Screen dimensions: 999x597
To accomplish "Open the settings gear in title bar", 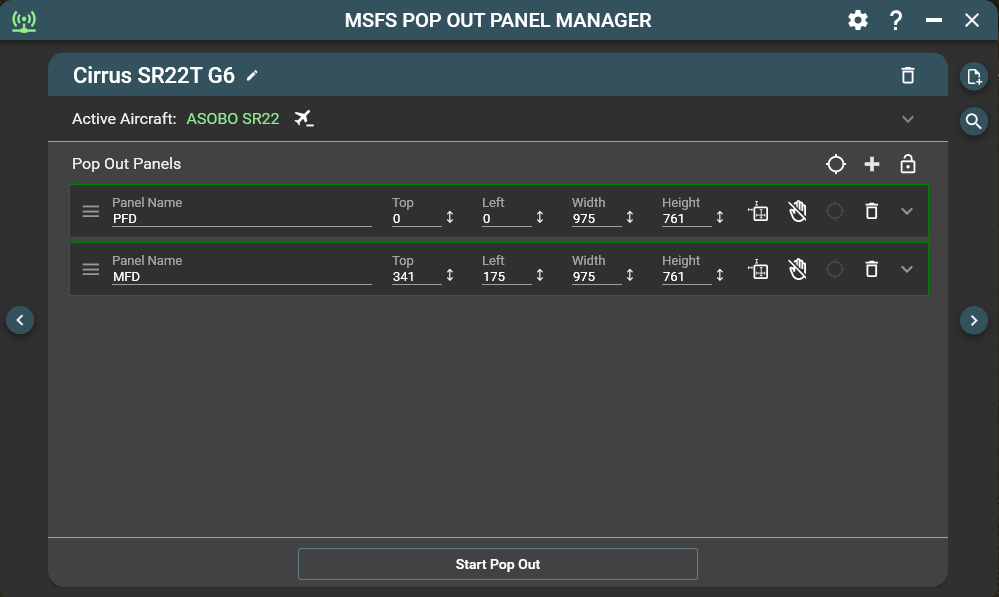I will 857,20.
